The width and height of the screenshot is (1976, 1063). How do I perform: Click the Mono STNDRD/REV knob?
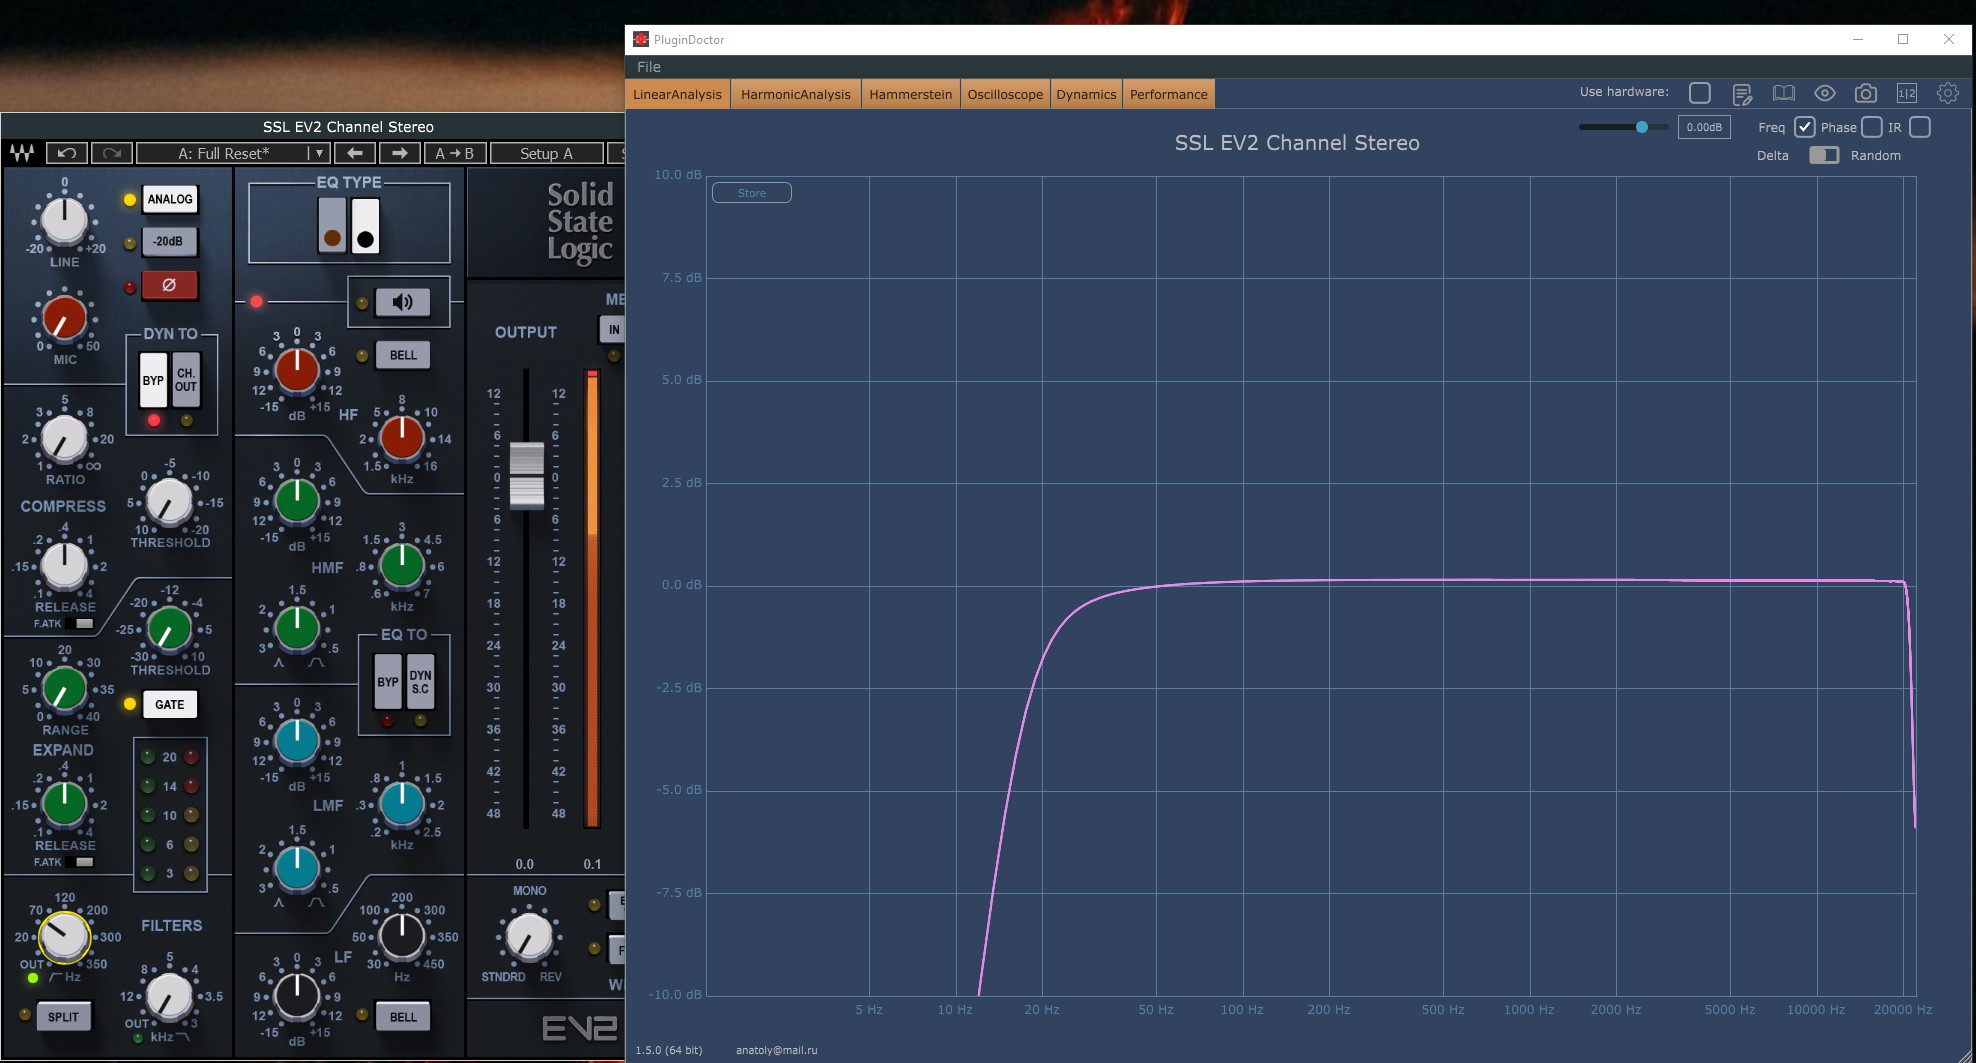(x=529, y=937)
